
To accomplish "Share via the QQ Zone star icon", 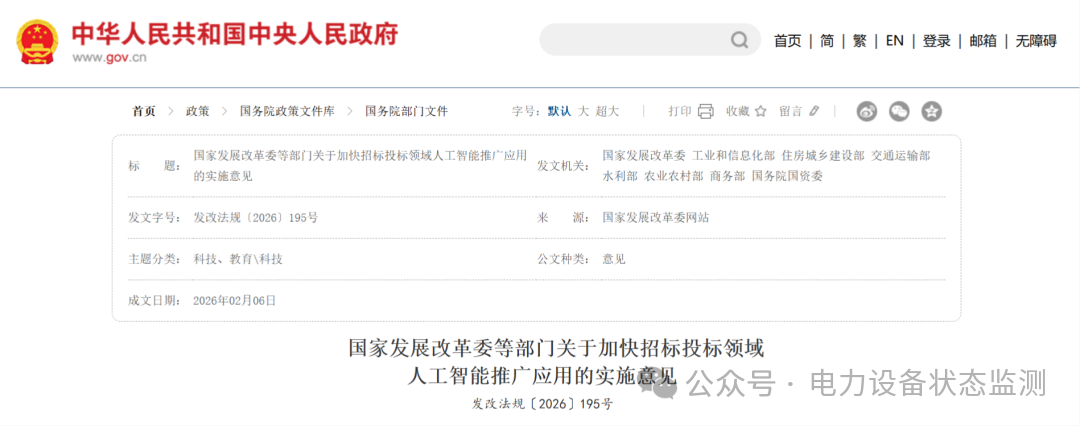I will tap(931, 111).
